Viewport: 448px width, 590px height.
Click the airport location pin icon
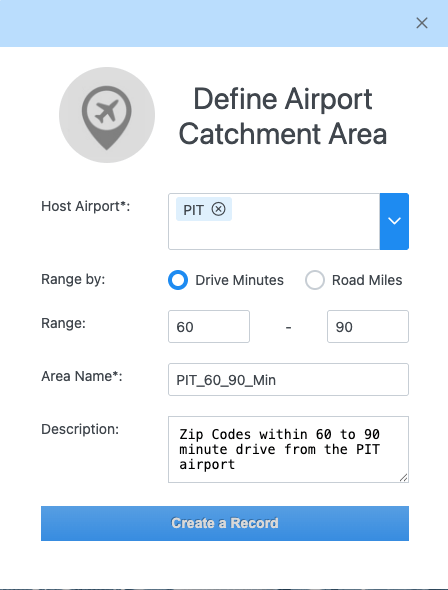[x=107, y=115]
